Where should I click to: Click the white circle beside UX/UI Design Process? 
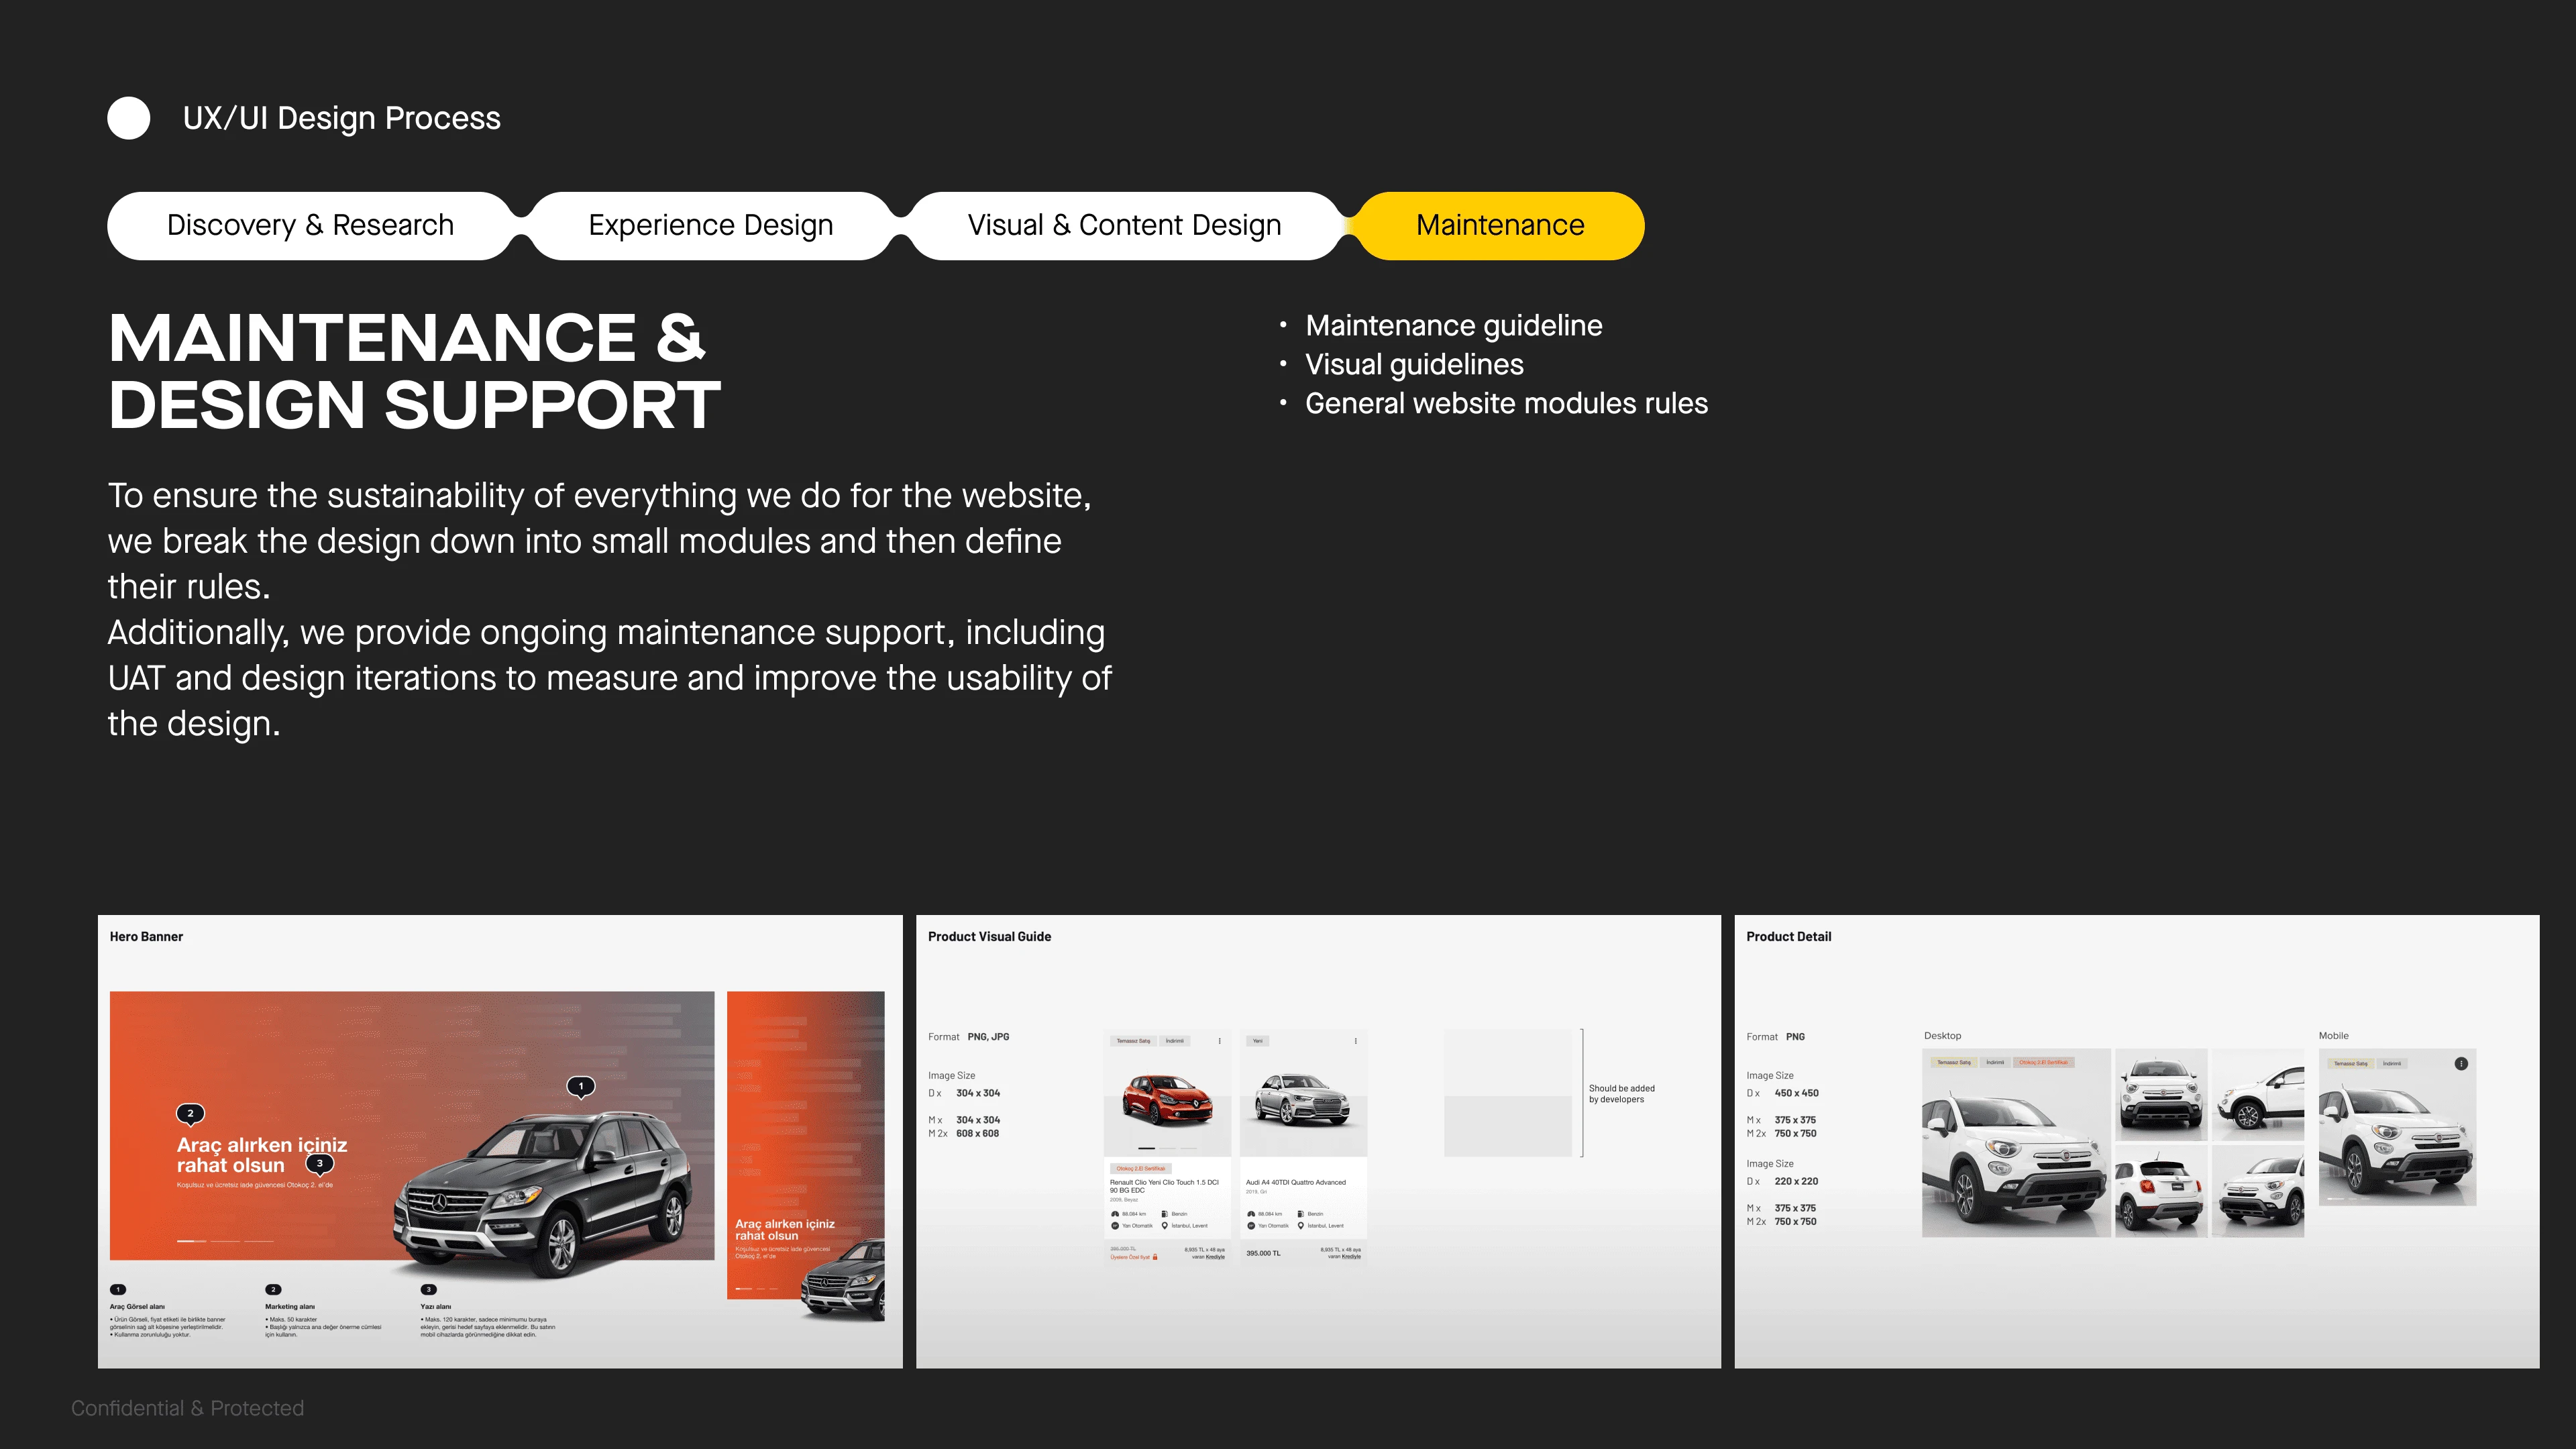[x=128, y=118]
